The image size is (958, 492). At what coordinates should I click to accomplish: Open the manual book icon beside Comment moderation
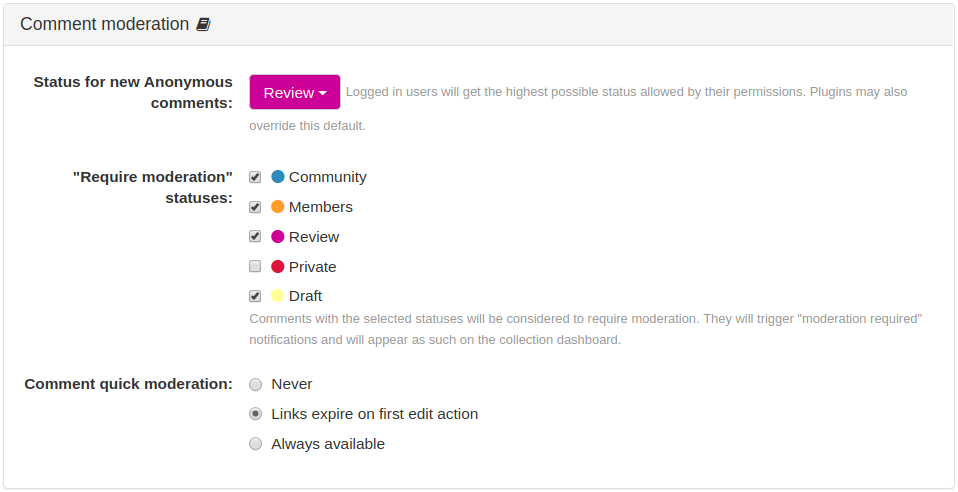[x=203, y=24]
